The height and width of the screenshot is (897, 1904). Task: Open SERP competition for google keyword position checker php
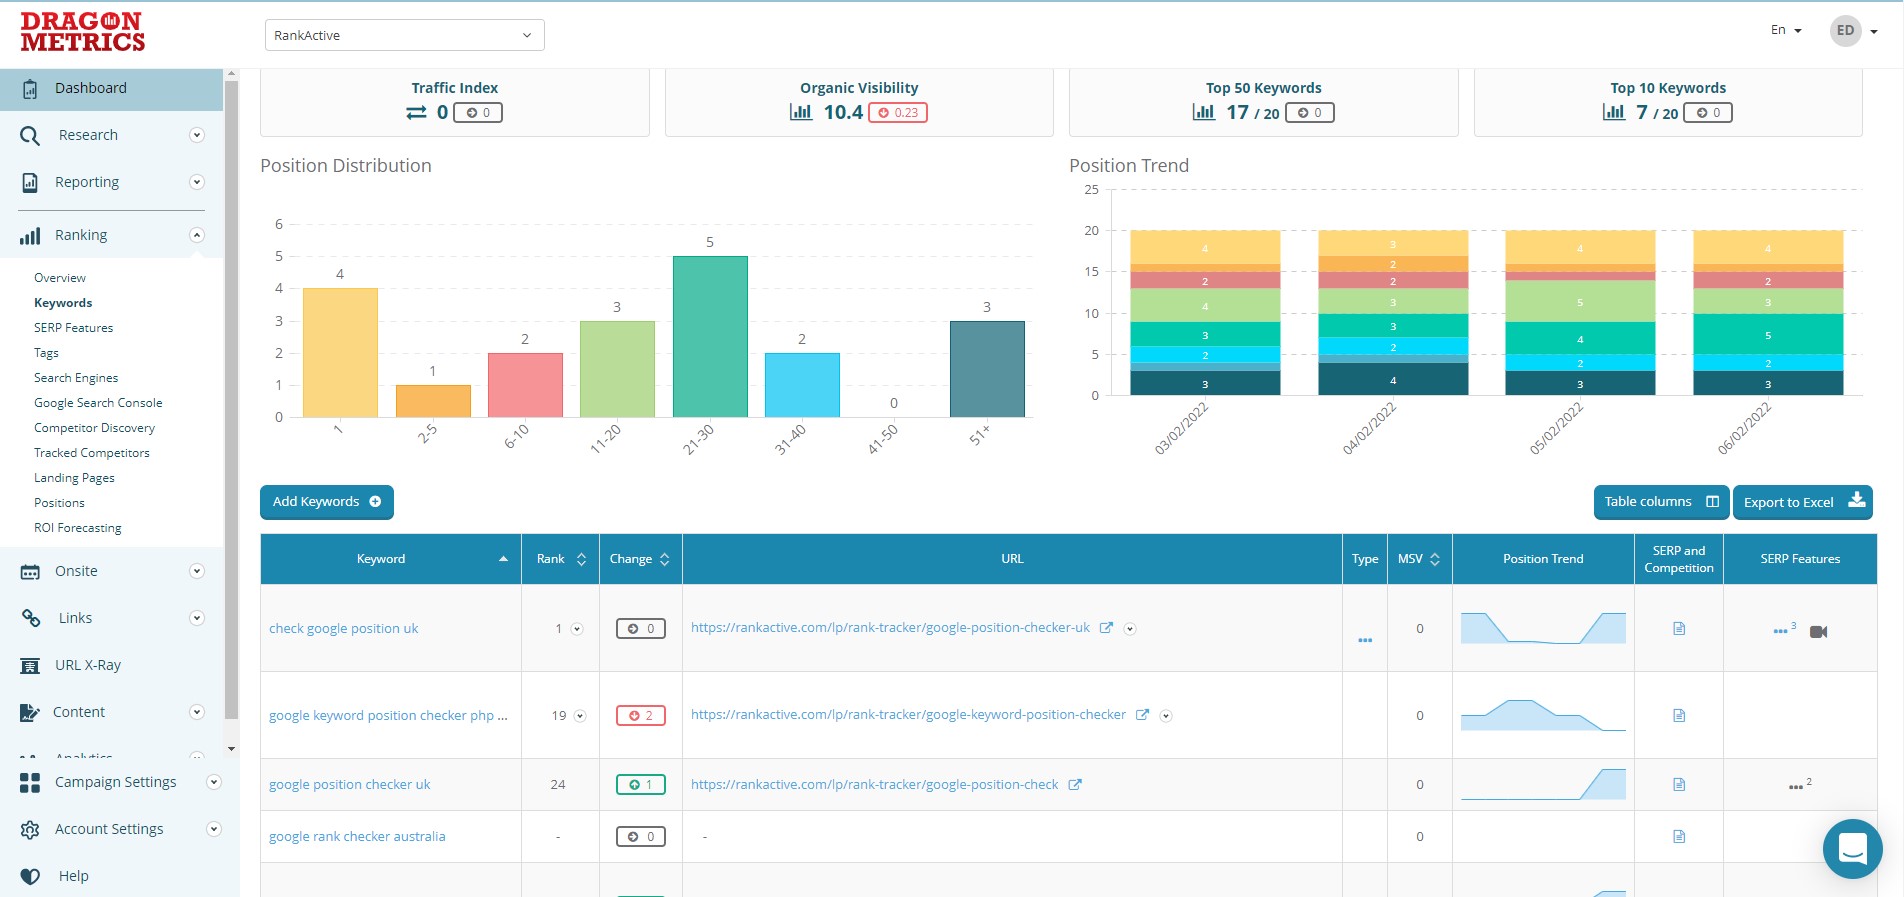[1679, 716]
